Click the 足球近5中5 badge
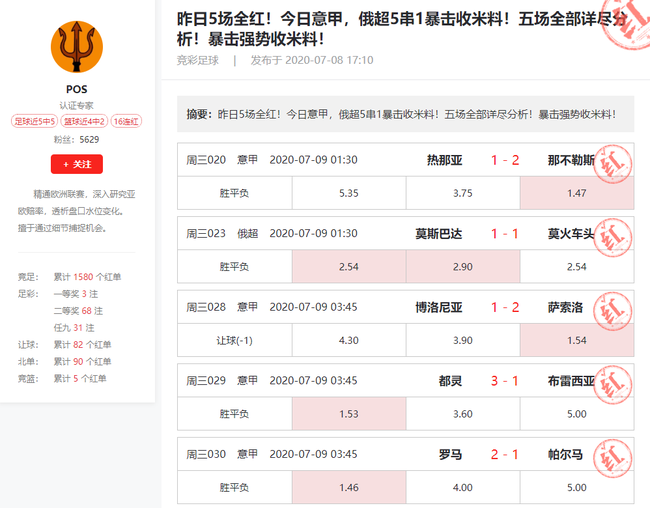Viewport: 650px width, 508px height. (x=34, y=122)
